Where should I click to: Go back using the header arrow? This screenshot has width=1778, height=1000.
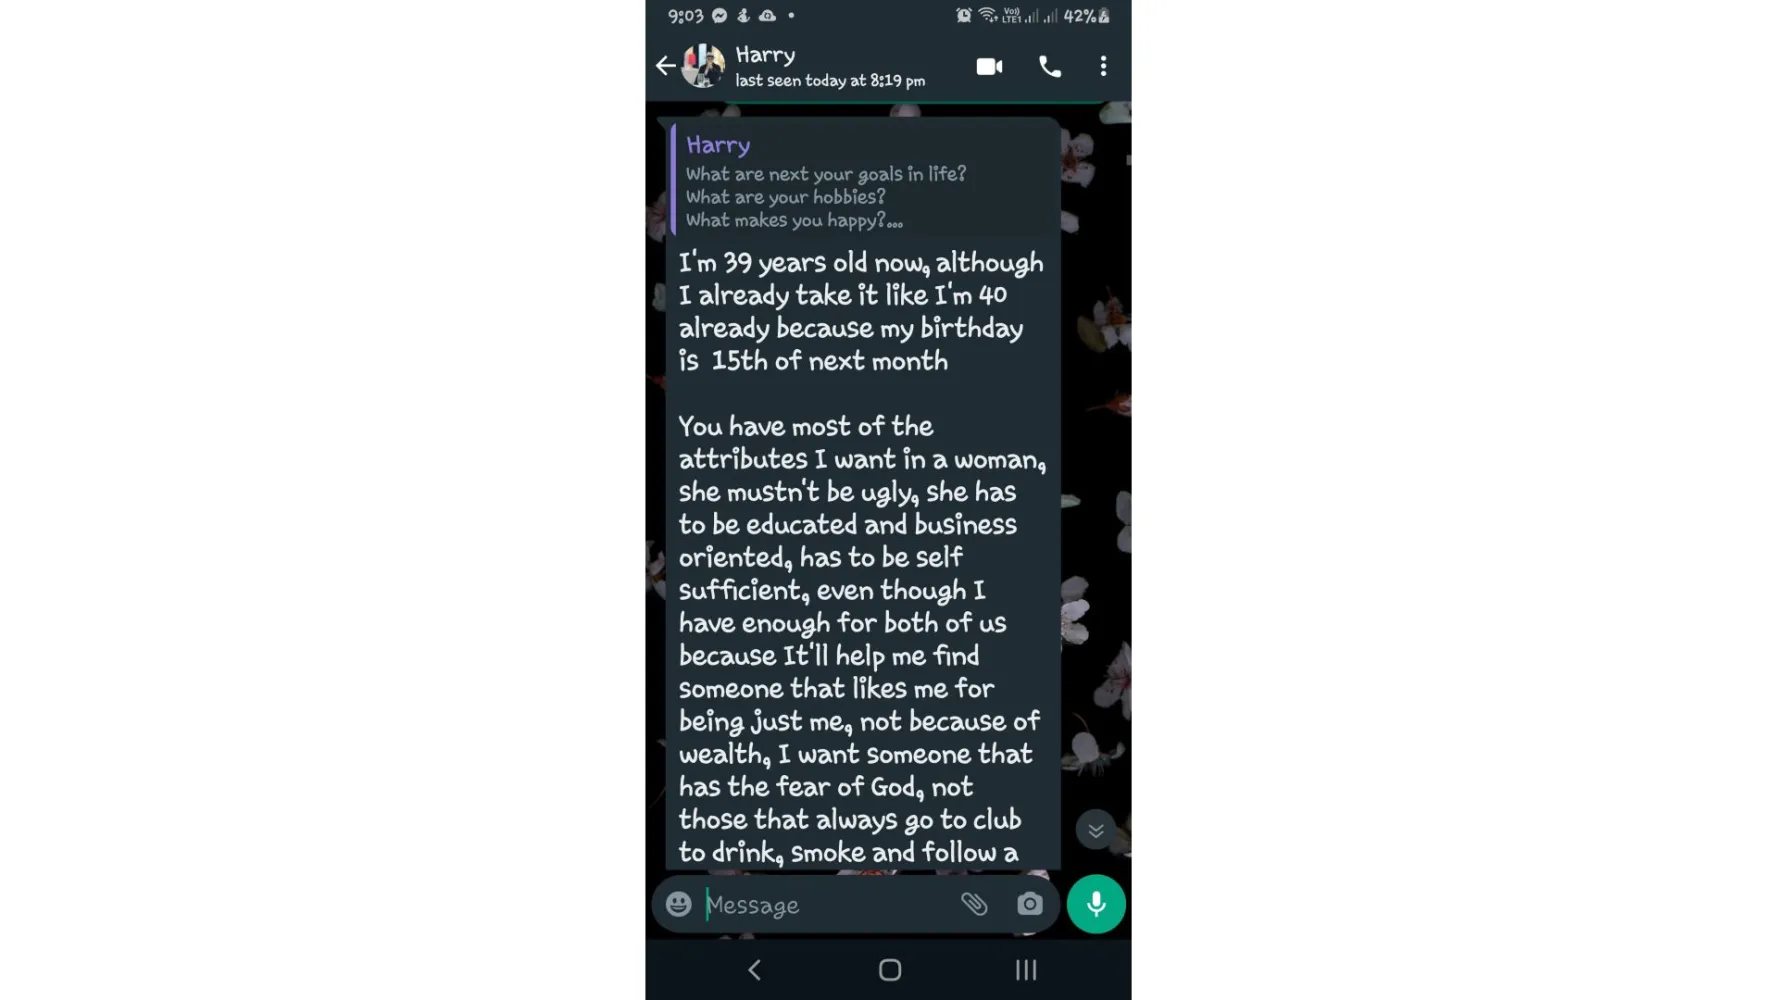(x=665, y=66)
